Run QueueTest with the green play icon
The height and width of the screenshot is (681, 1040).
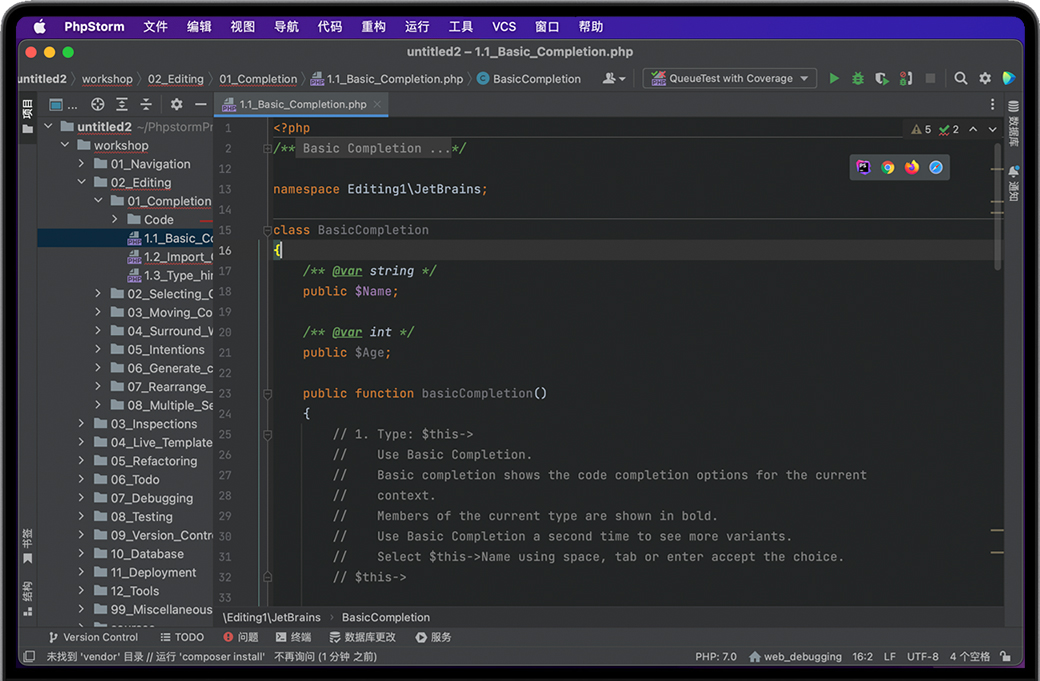click(834, 78)
